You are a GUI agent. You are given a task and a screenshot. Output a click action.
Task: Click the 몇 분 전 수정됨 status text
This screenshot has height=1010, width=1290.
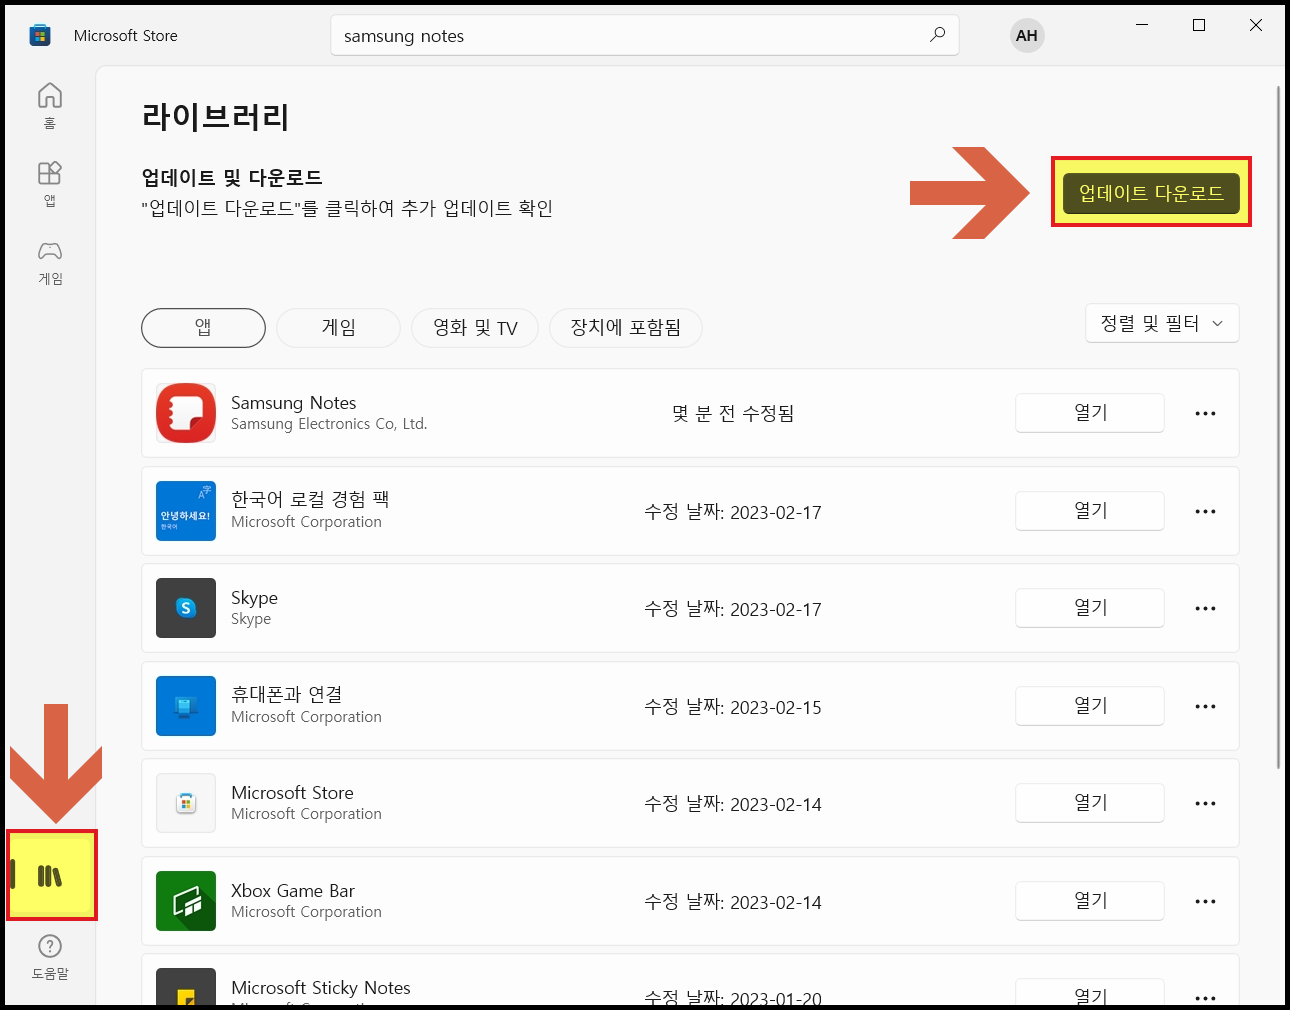pos(733,413)
